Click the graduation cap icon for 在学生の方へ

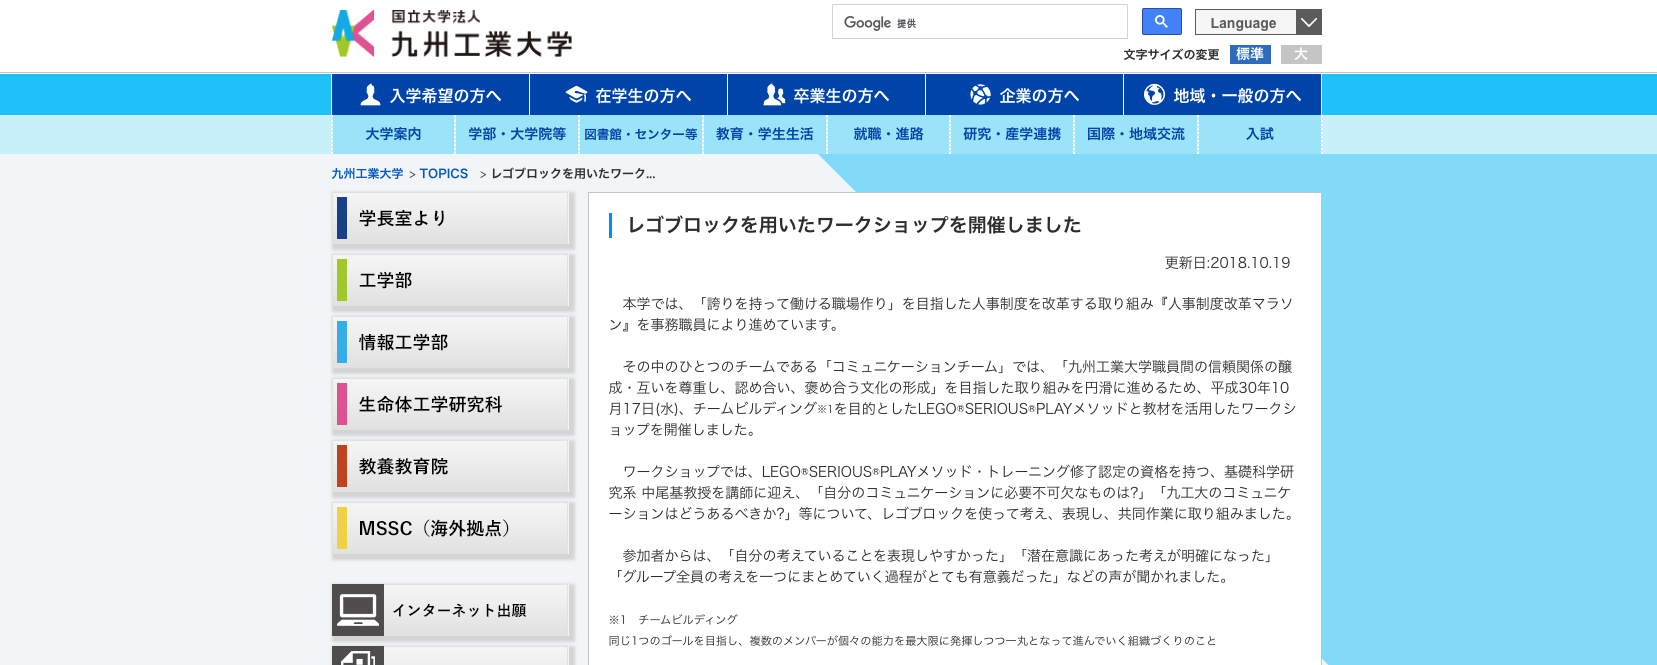pyautogui.click(x=576, y=95)
